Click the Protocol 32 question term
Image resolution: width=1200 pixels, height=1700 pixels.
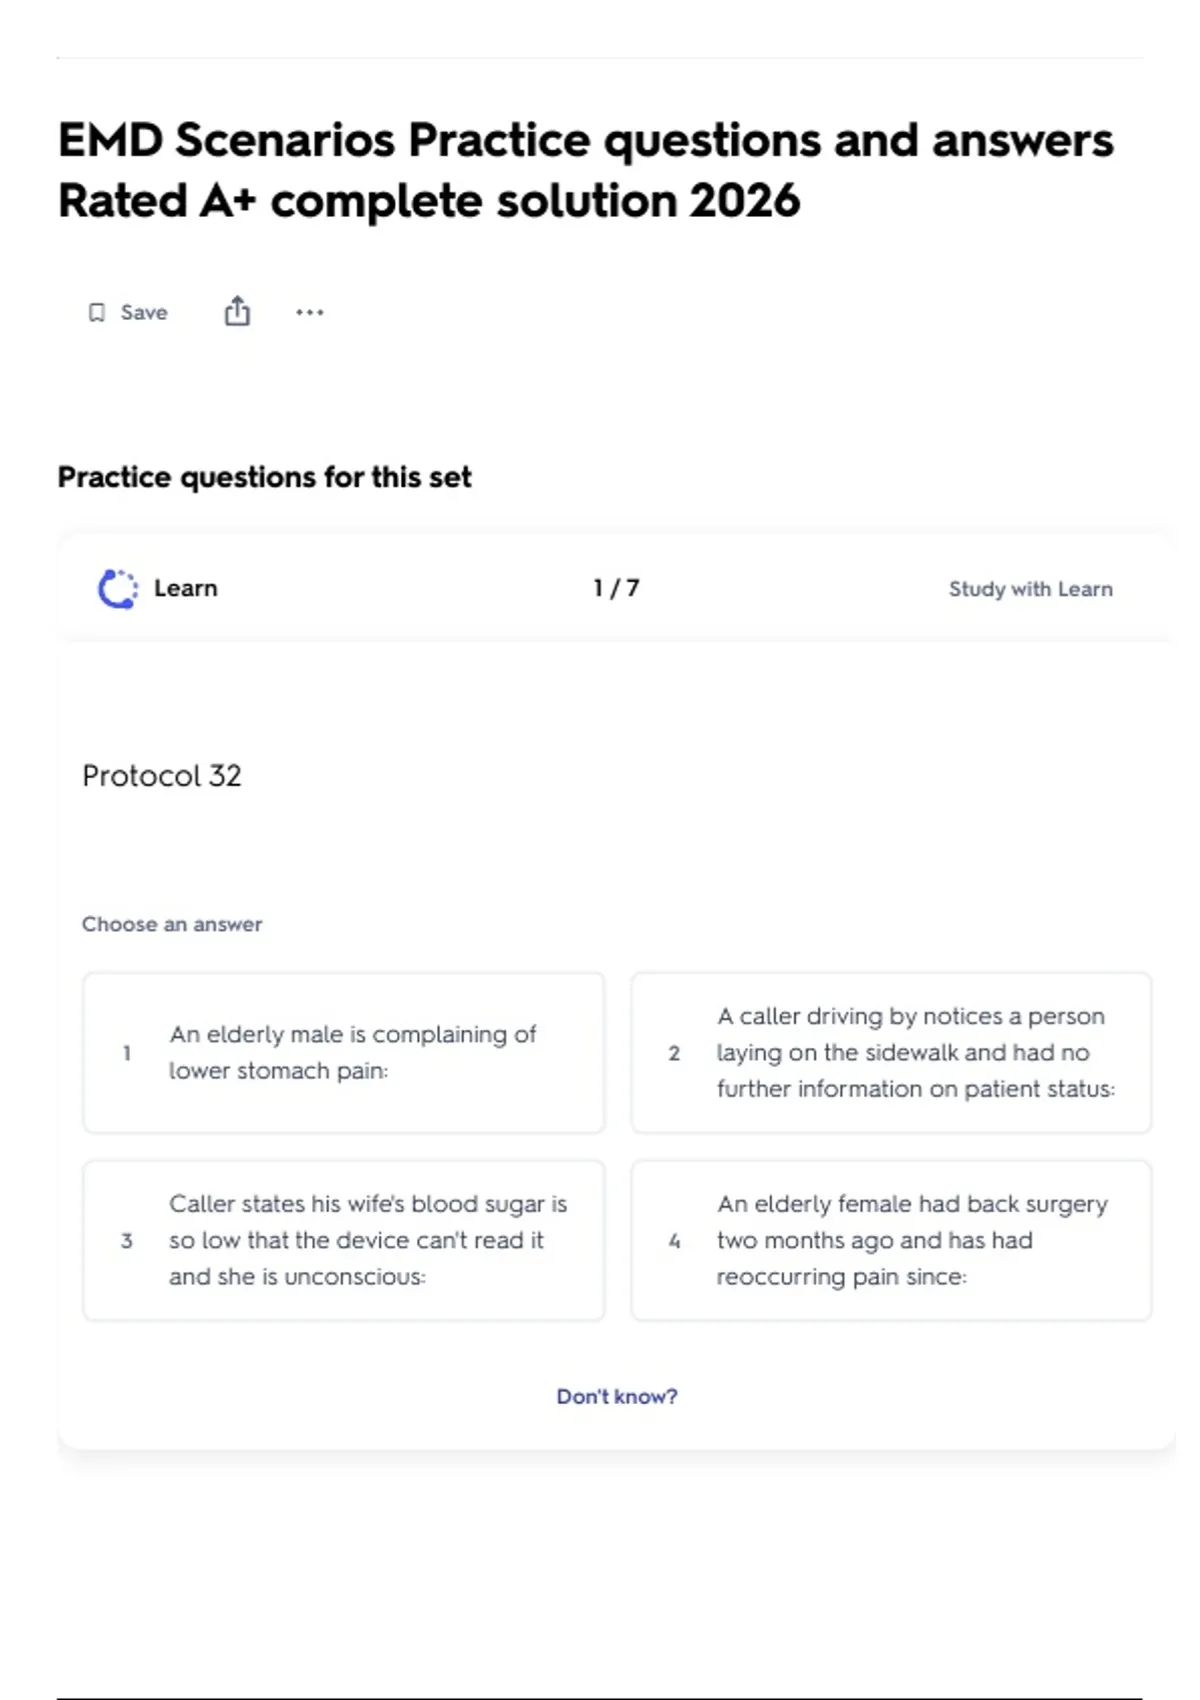[162, 776]
